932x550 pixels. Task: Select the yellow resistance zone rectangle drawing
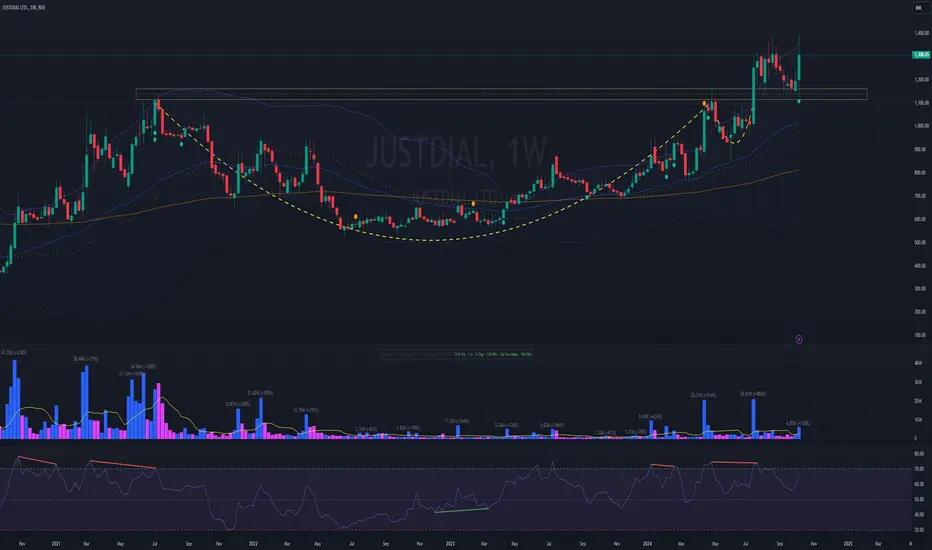coord(501,94)
